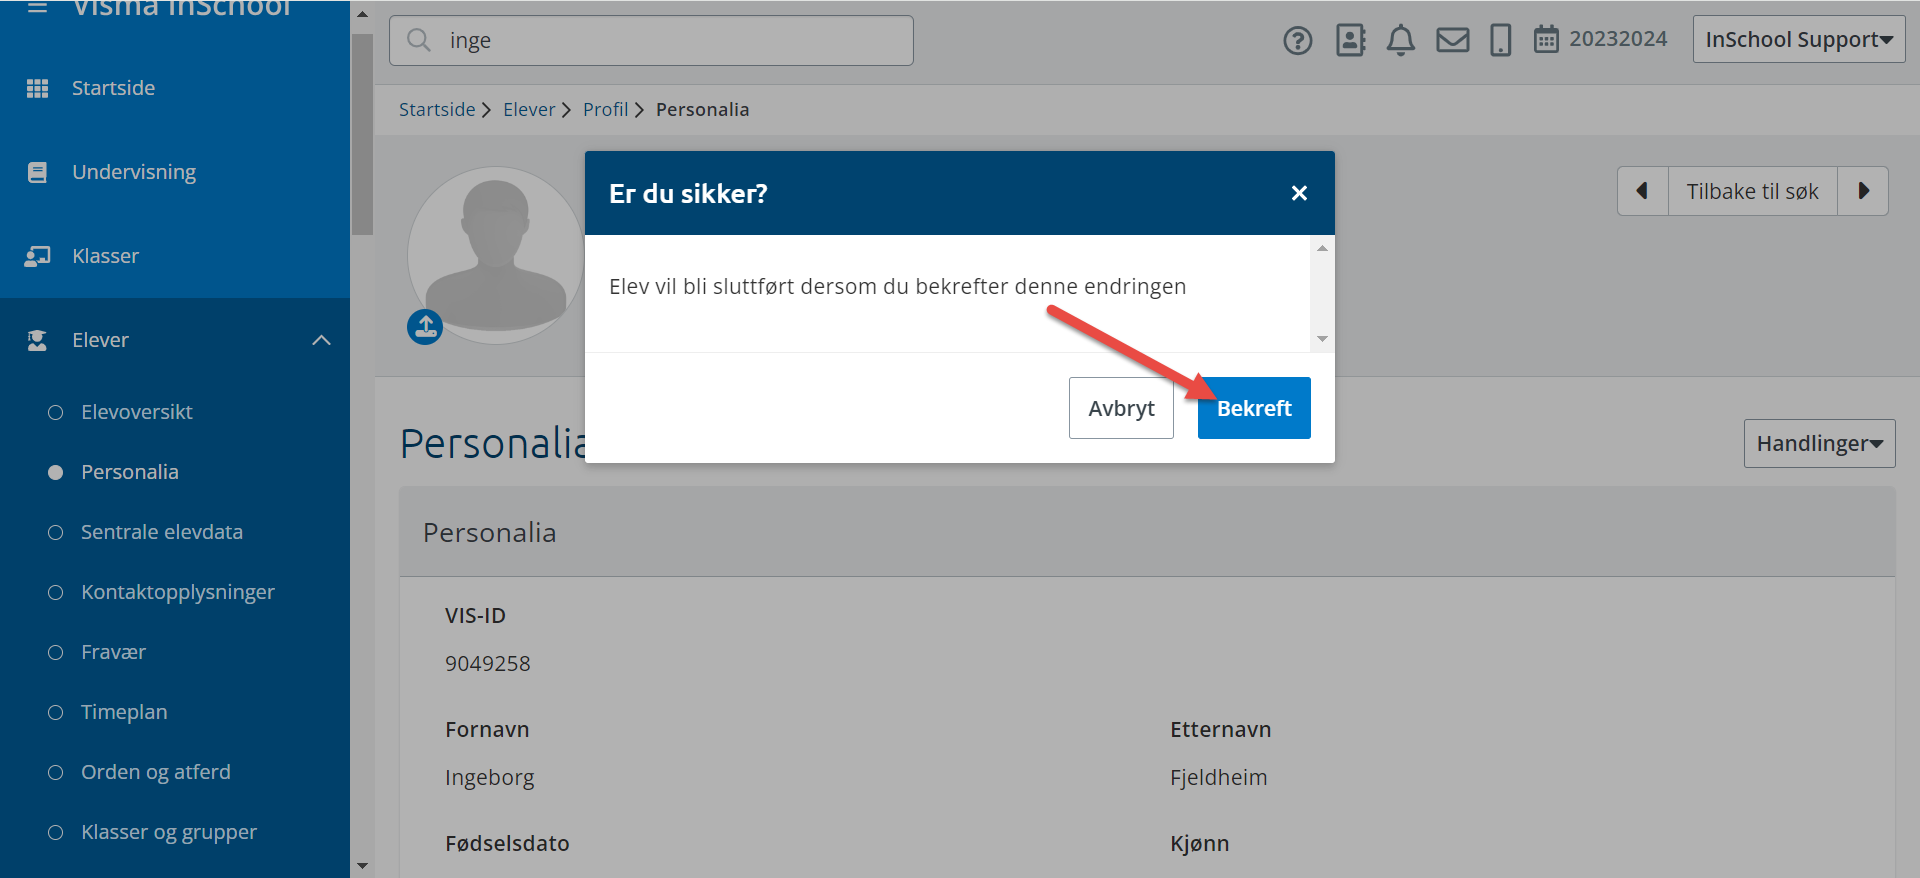Open the InSchool Support dropdown

1799,39
